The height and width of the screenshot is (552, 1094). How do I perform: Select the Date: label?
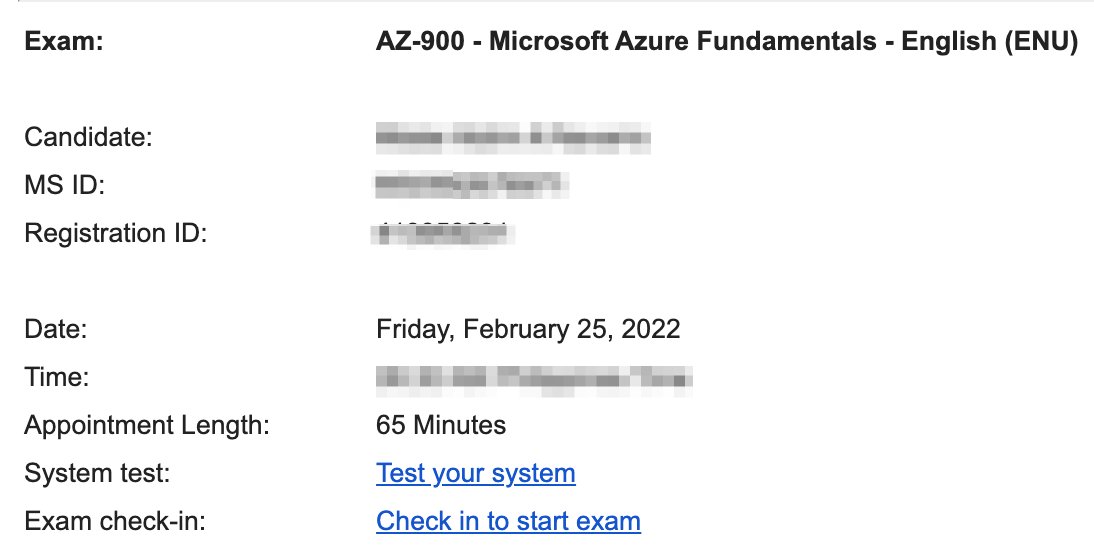click(x=56, y=329)
